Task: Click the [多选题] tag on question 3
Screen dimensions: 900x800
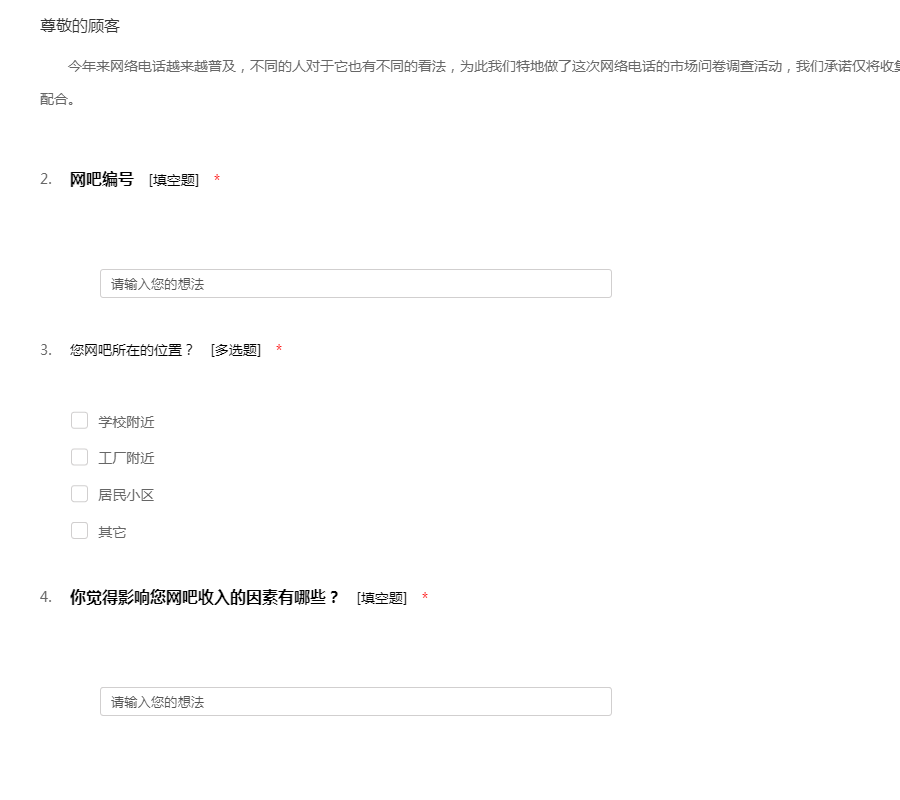Action: tap(236, 350)
